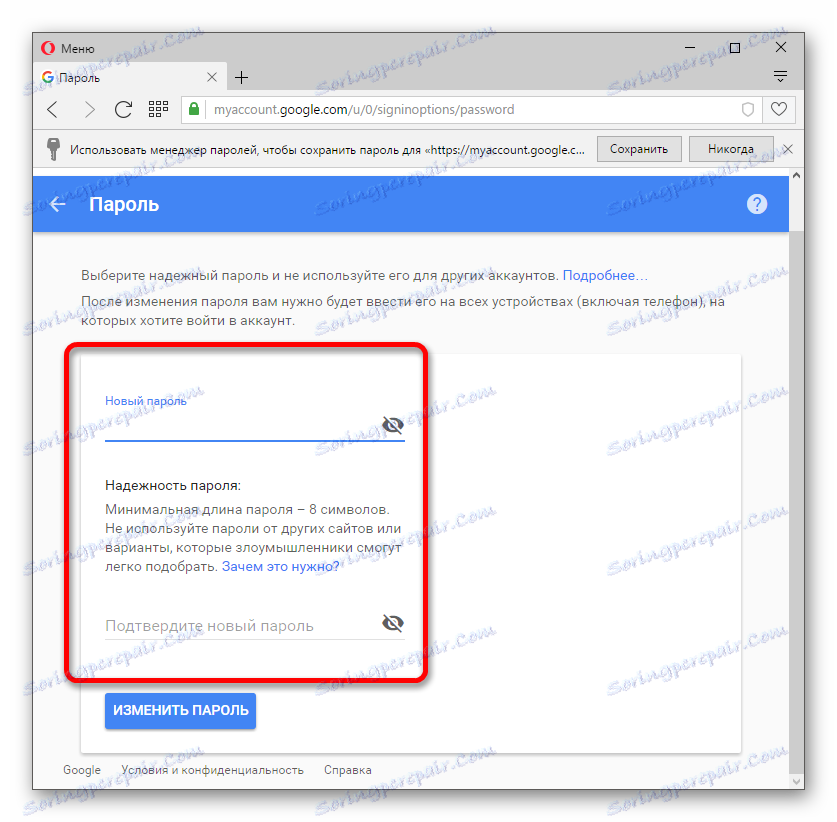Open a new tab with plus icon

(241, 77)
